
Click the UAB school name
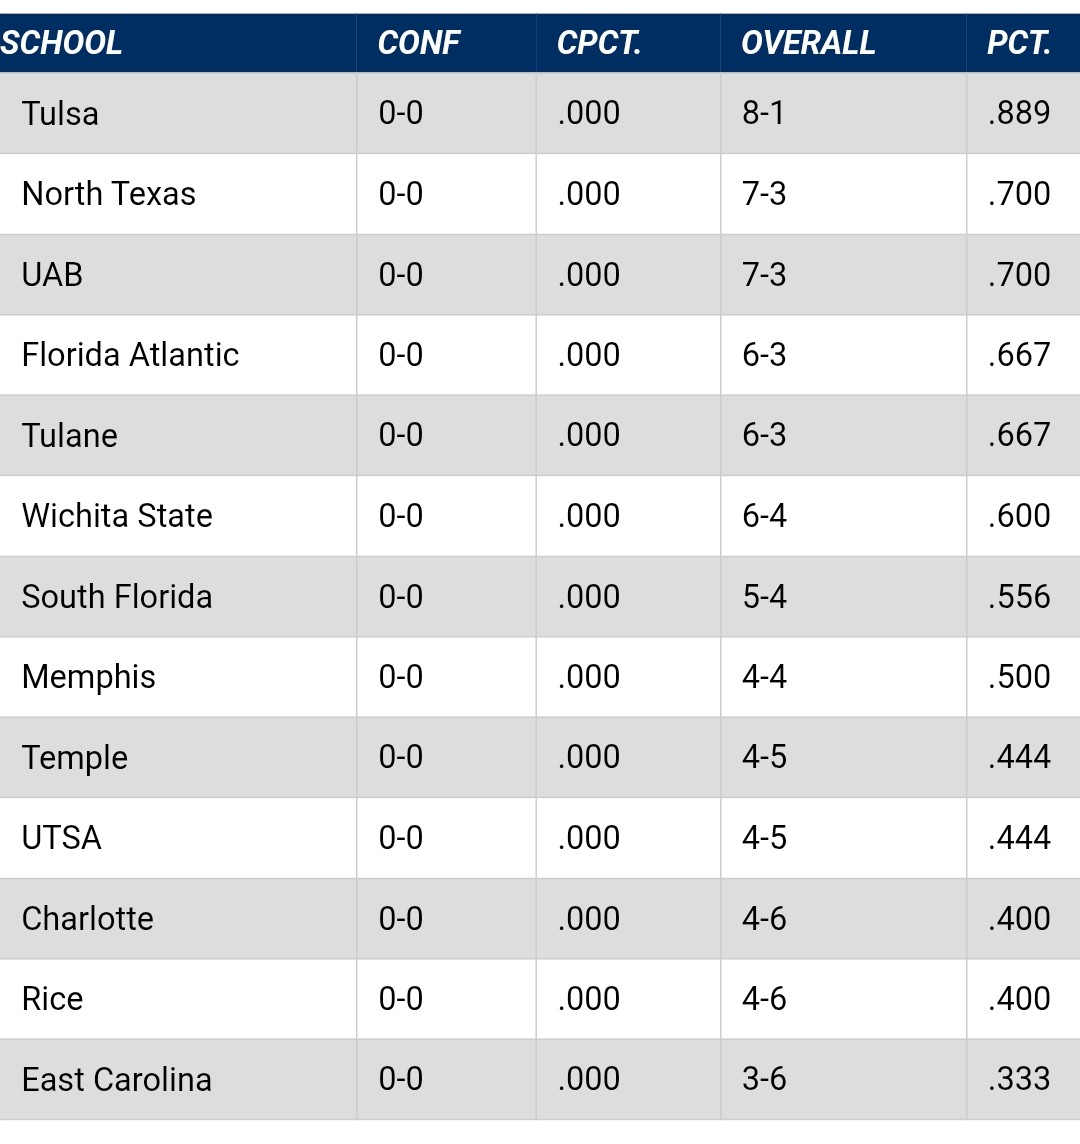52,274
